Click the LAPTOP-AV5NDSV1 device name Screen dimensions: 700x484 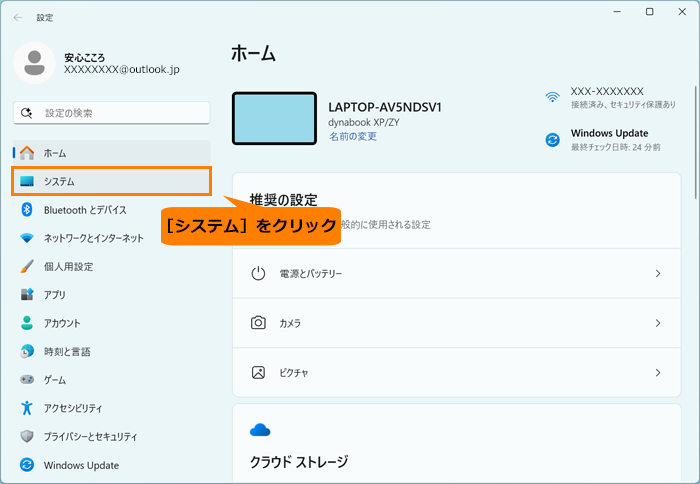click(385, 107)
